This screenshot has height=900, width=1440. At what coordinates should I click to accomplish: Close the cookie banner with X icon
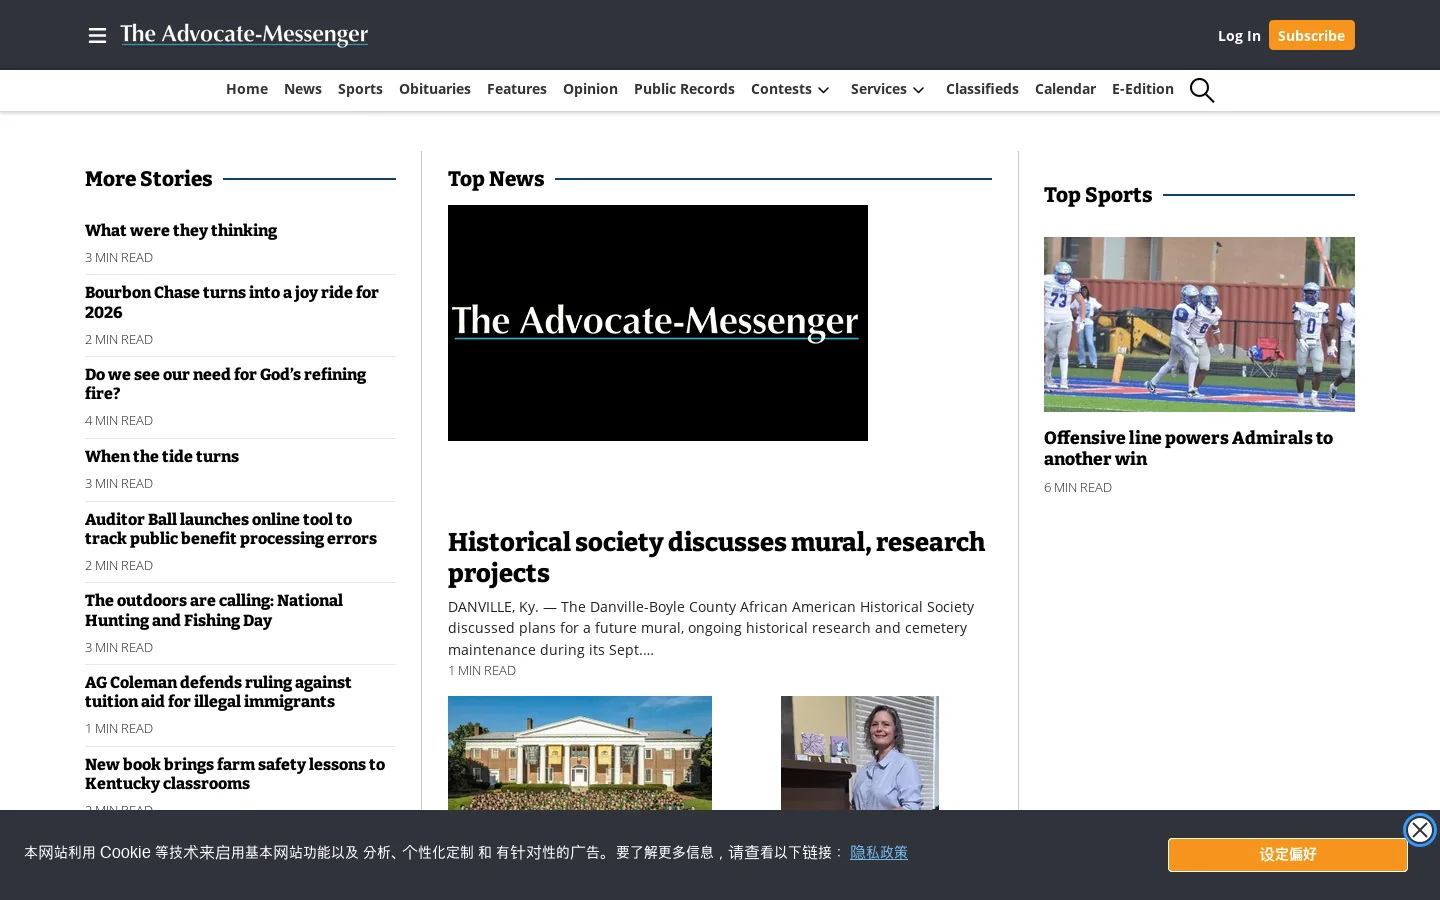1419,829
